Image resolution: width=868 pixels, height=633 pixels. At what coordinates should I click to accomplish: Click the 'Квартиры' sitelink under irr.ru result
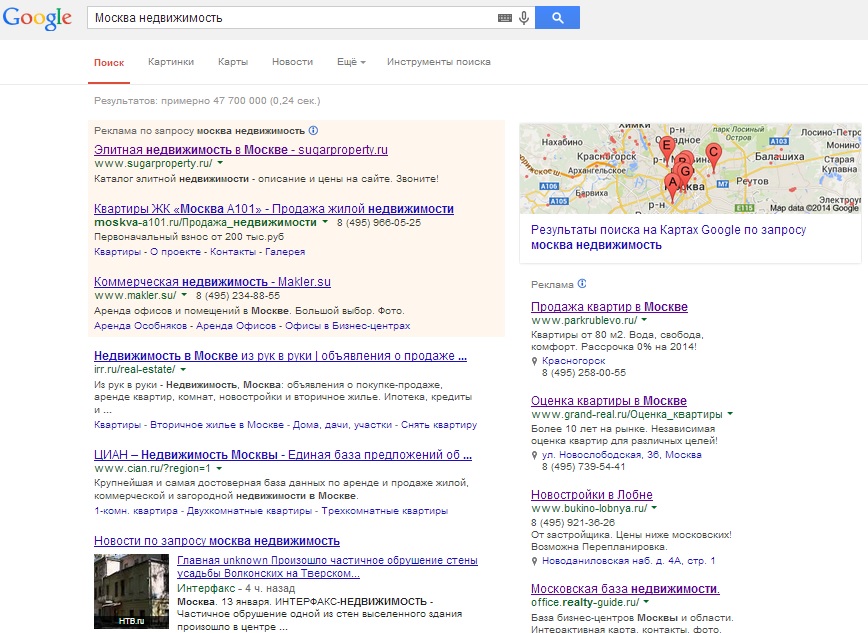117,425
